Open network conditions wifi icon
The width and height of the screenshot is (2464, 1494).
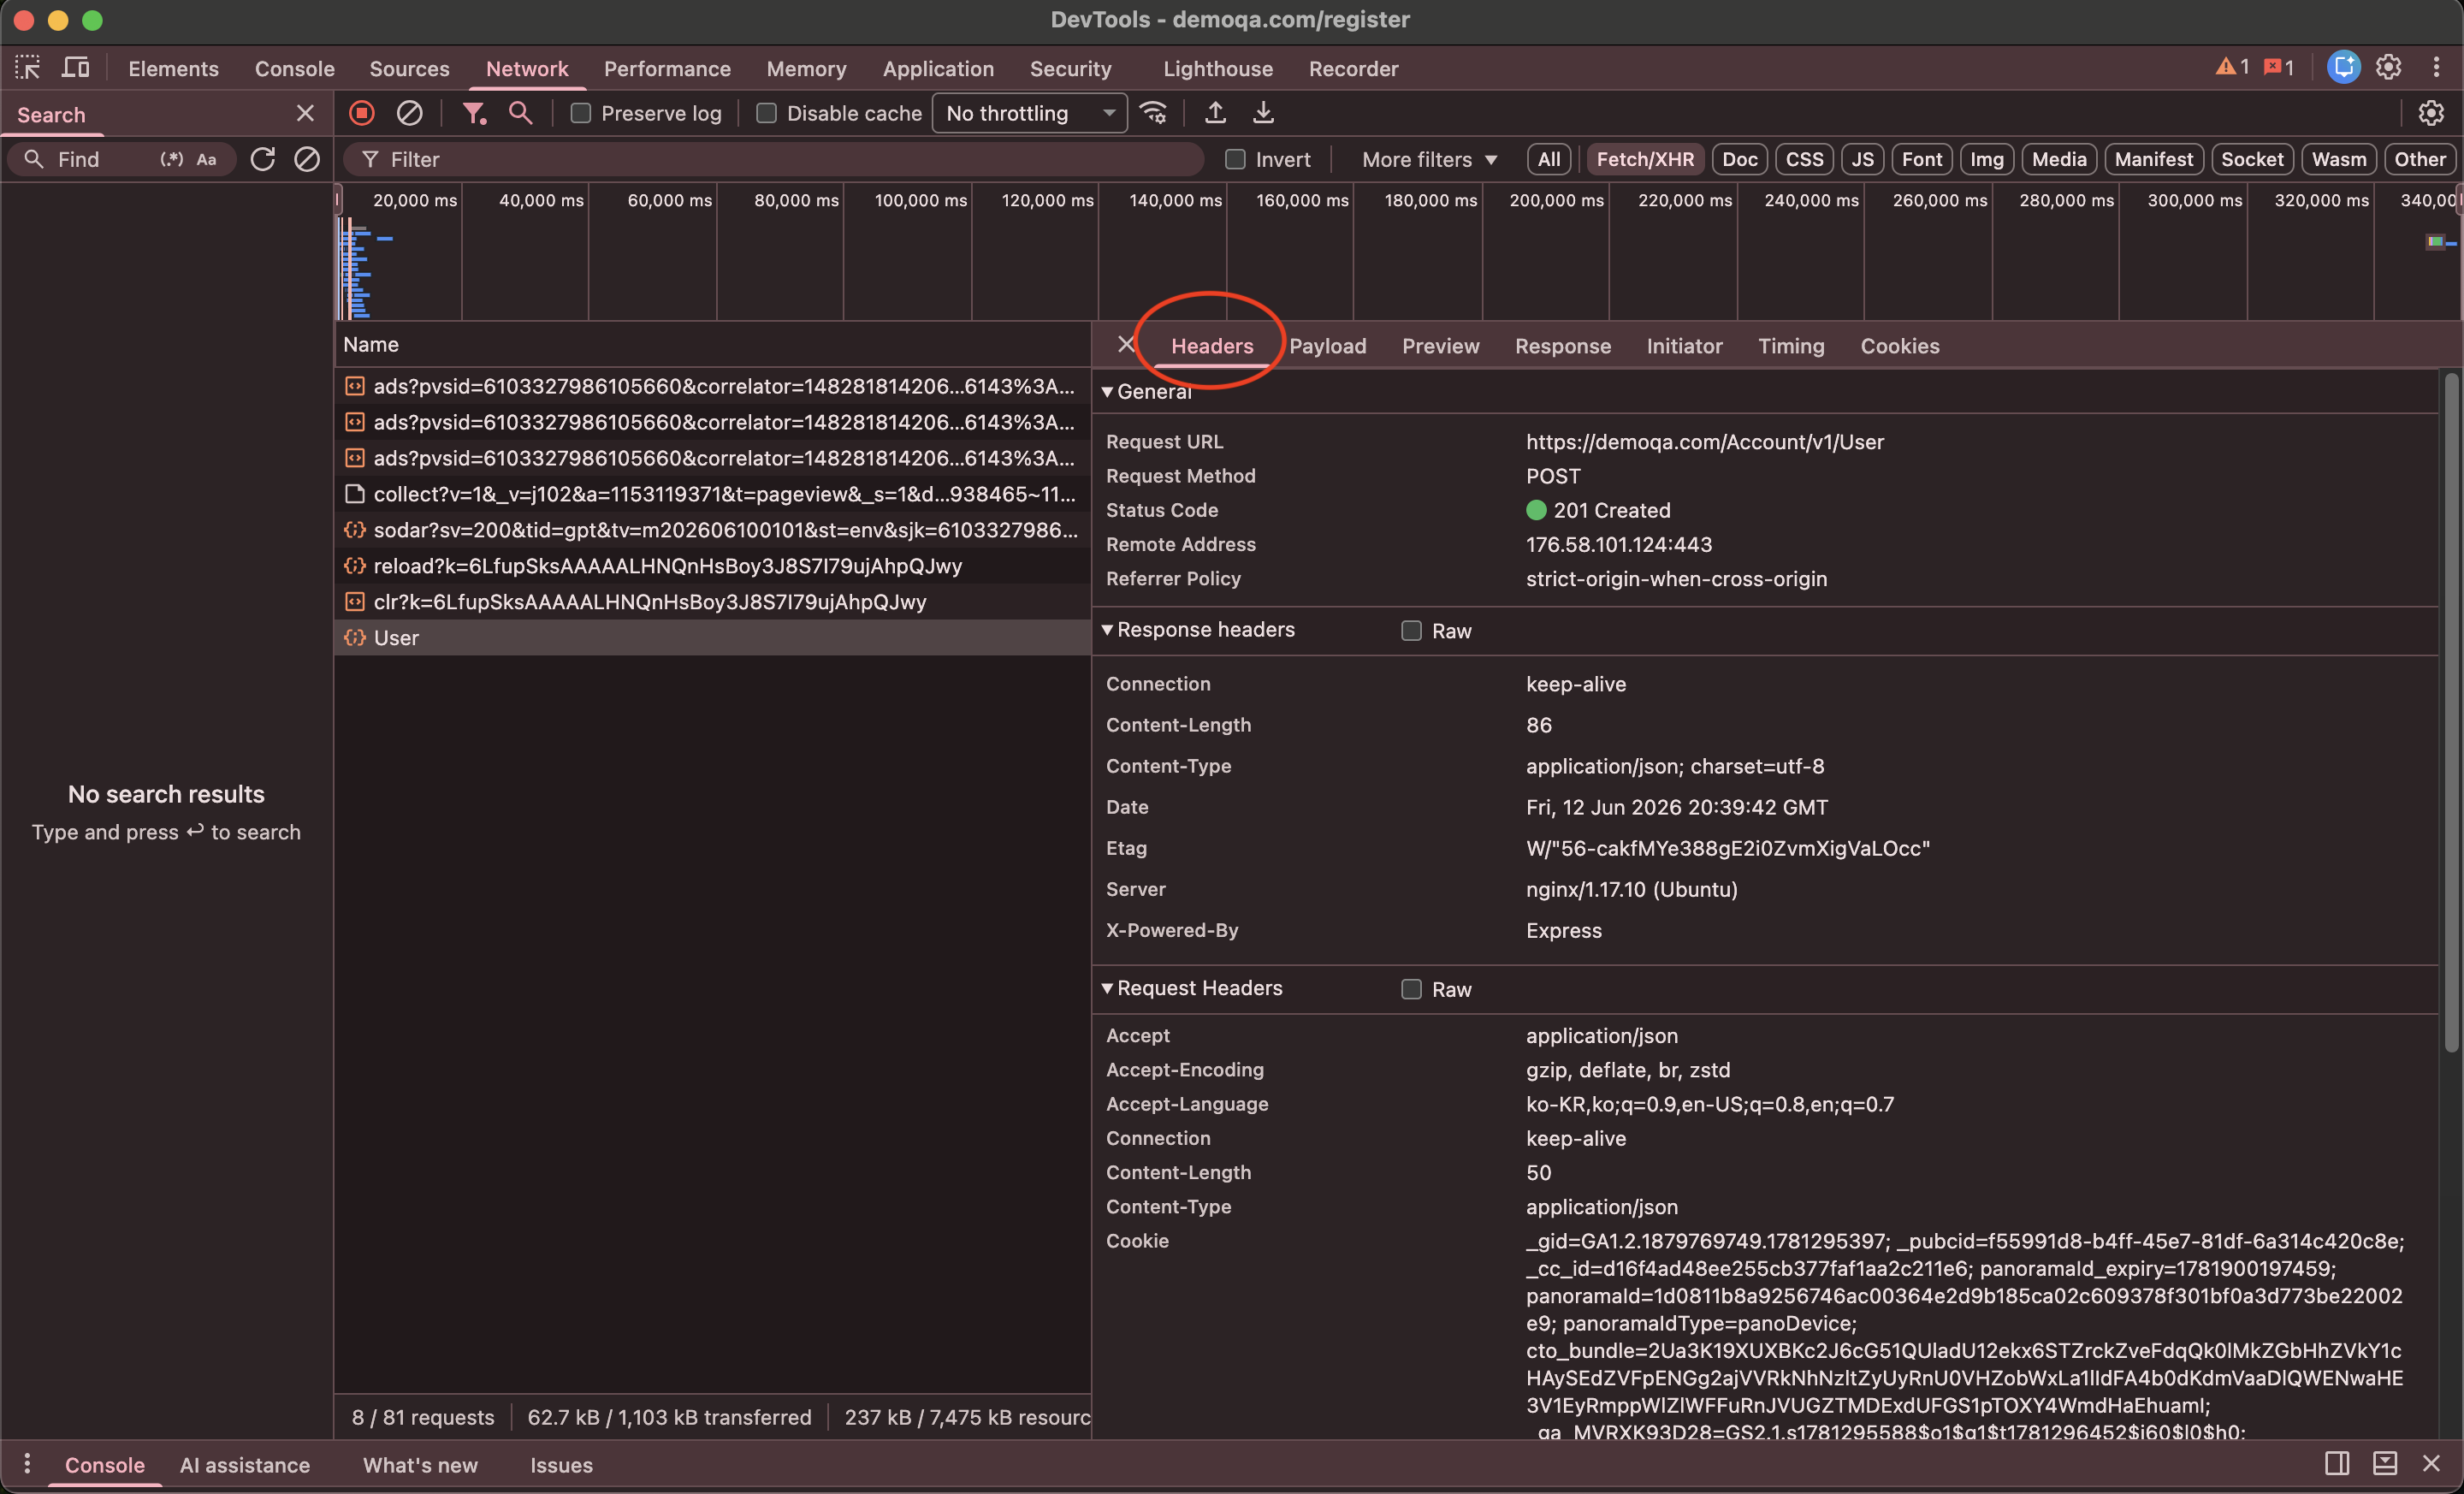pos(1154,113)
